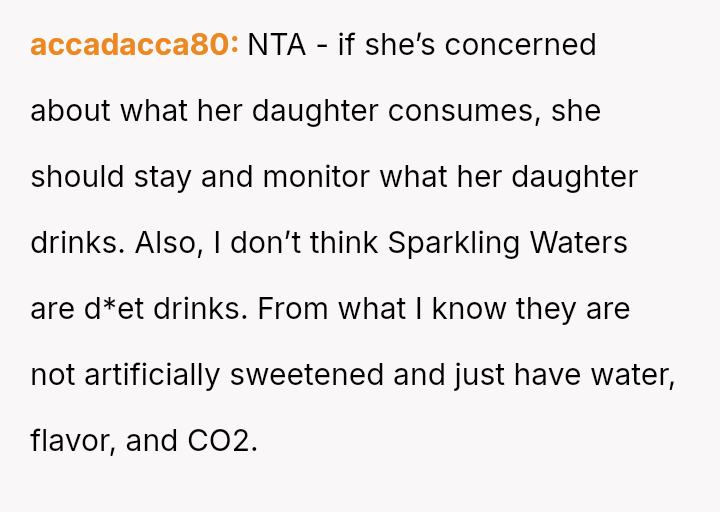Click the word know in fifth line
This screenshot has width=720, height=512.
pos(469,309)
